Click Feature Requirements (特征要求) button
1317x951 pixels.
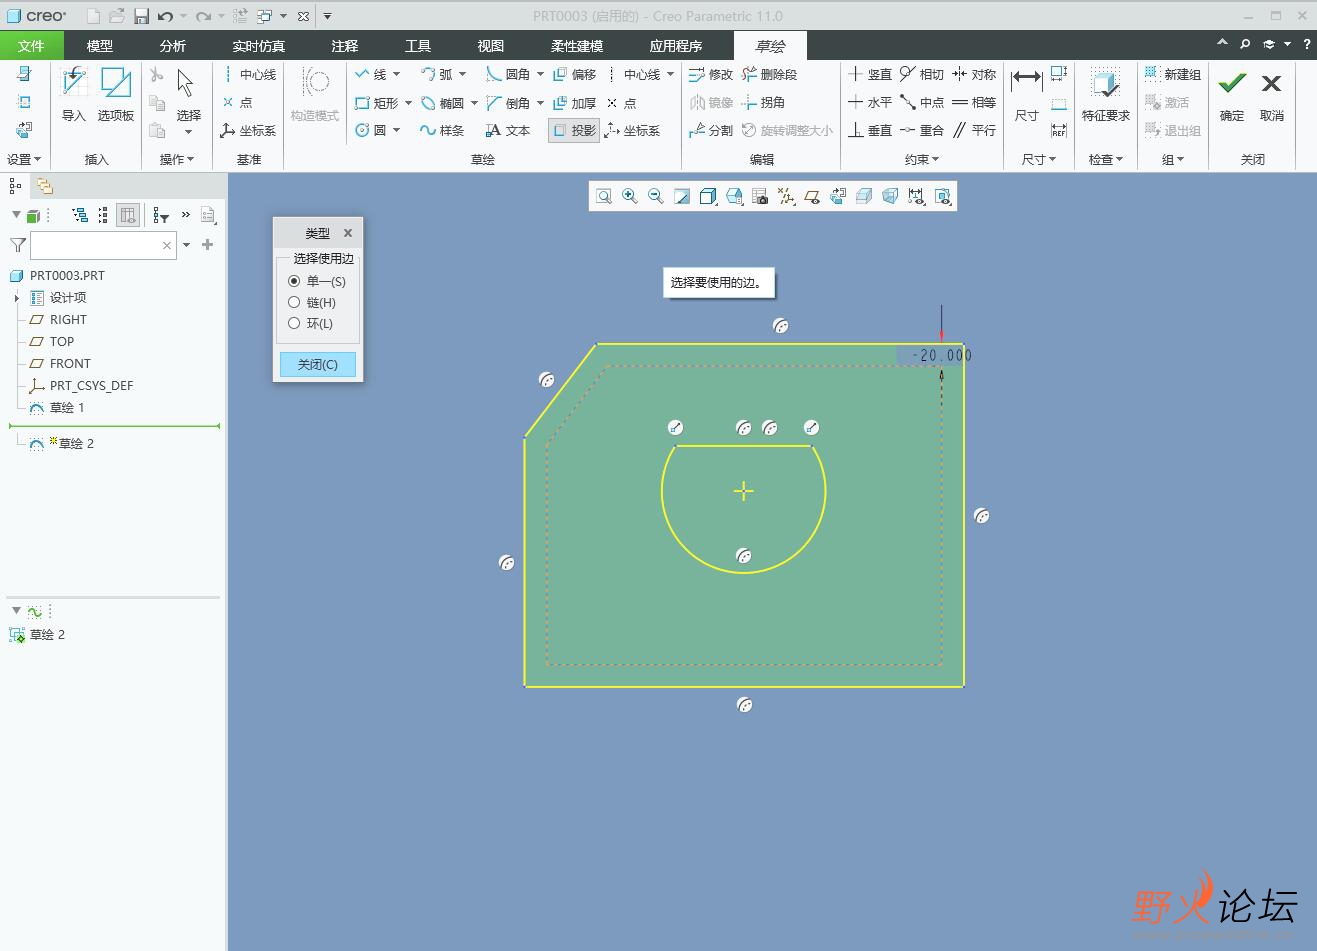point(1105,95)
